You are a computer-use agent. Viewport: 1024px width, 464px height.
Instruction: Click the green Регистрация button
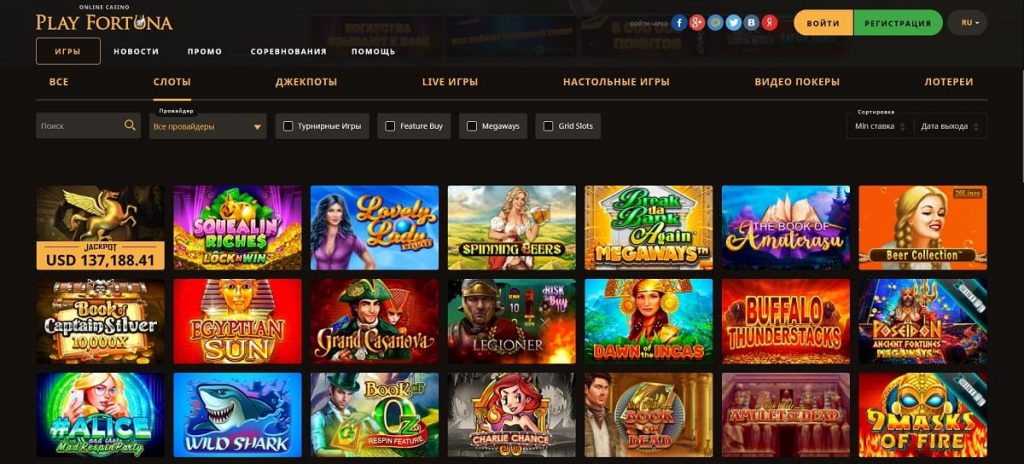pyautogui.click(x=898, y=23)
